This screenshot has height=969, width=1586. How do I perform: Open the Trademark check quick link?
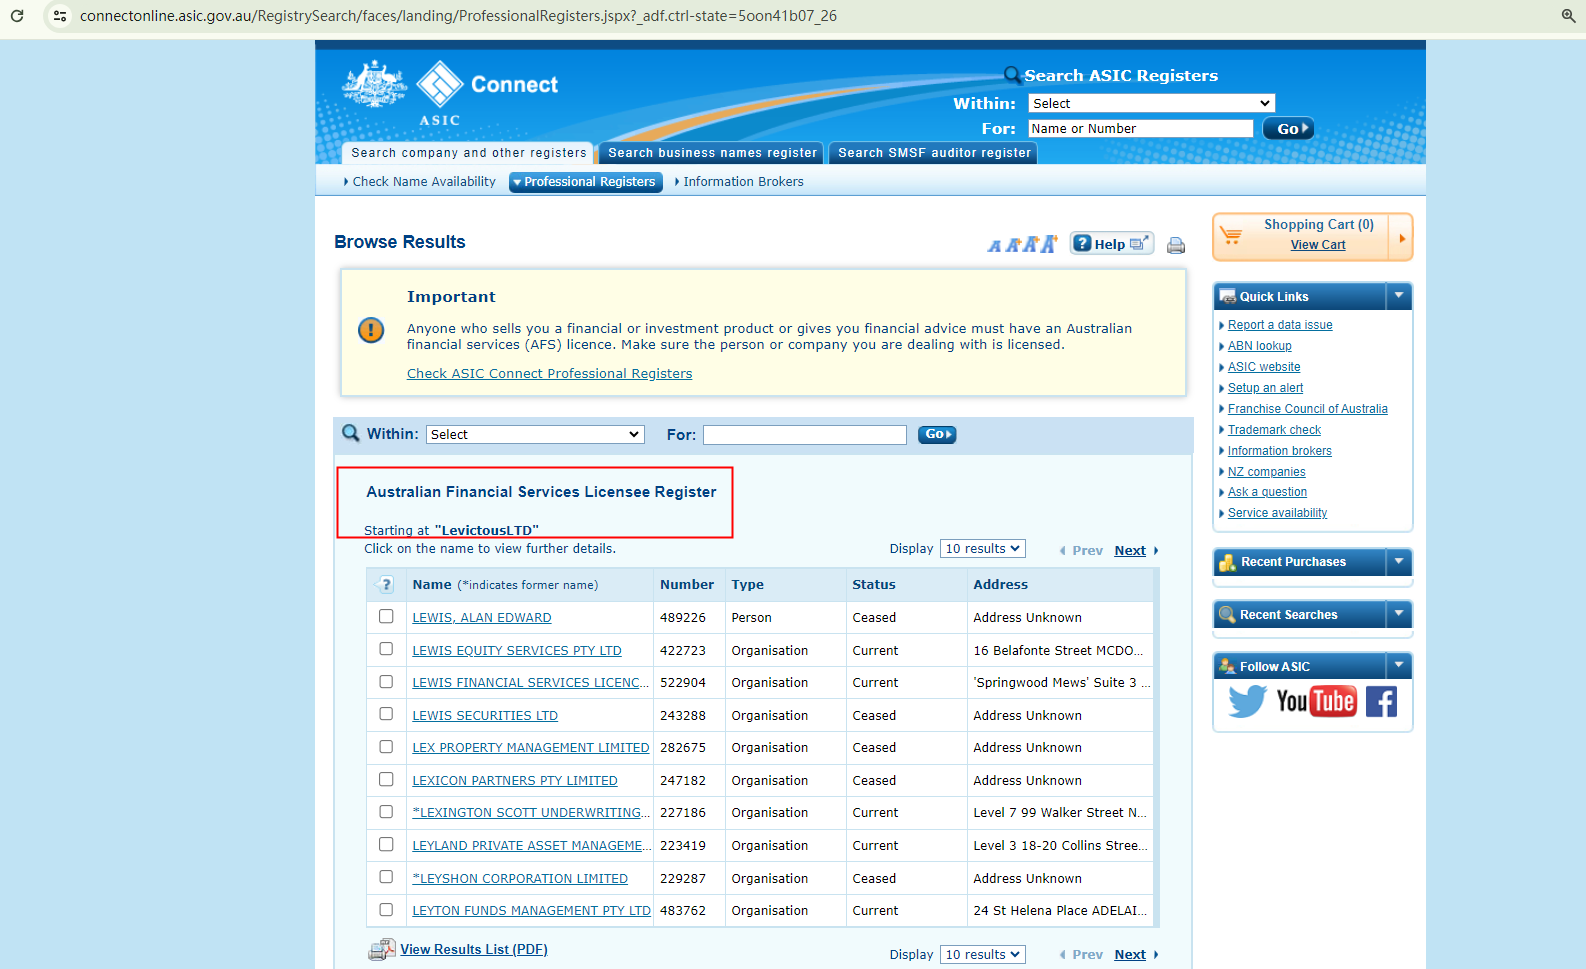click(1274, 430)
